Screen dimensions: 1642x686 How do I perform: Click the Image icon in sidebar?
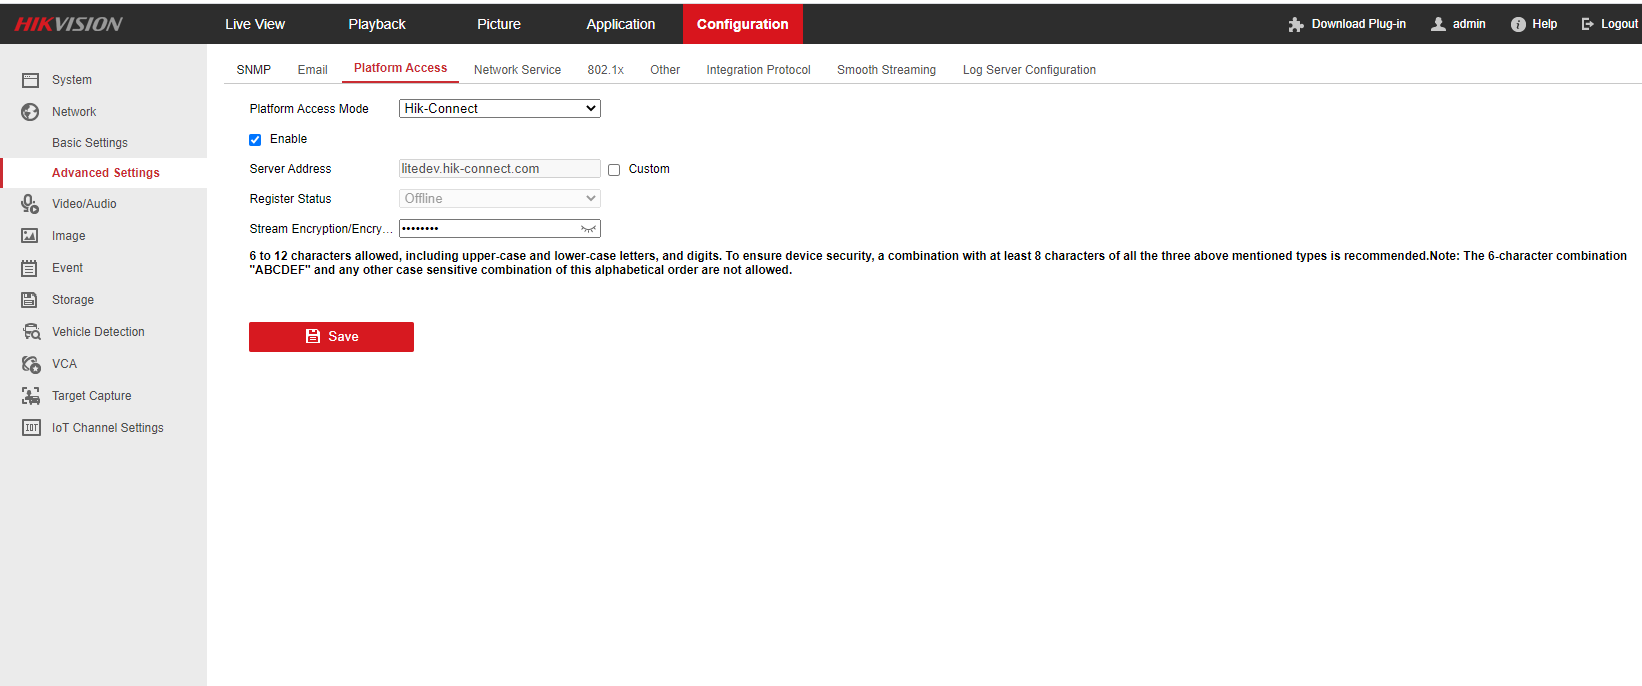[30, 236]
